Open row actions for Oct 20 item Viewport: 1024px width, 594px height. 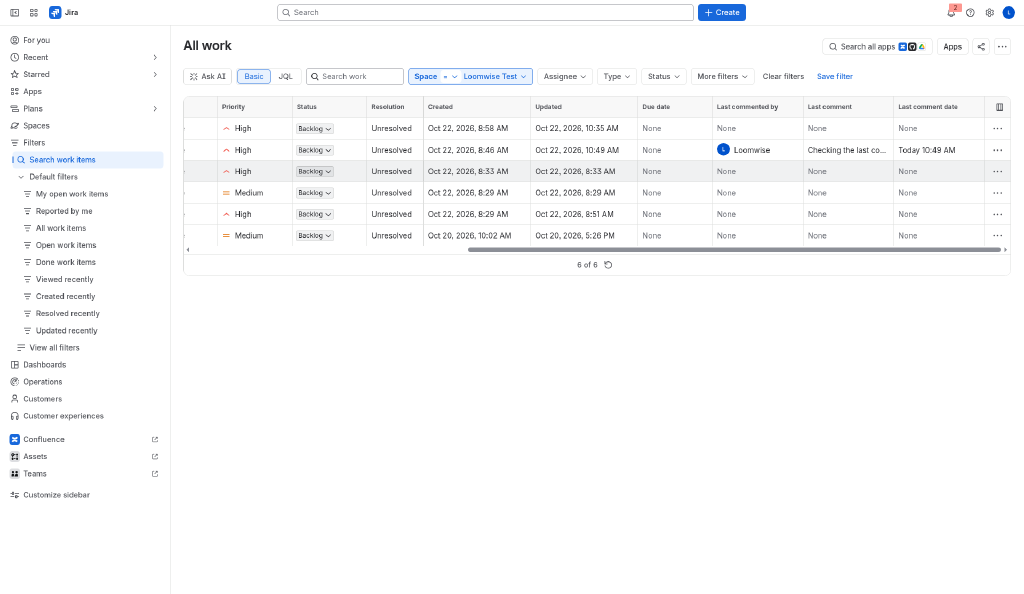tap(998, 236)
